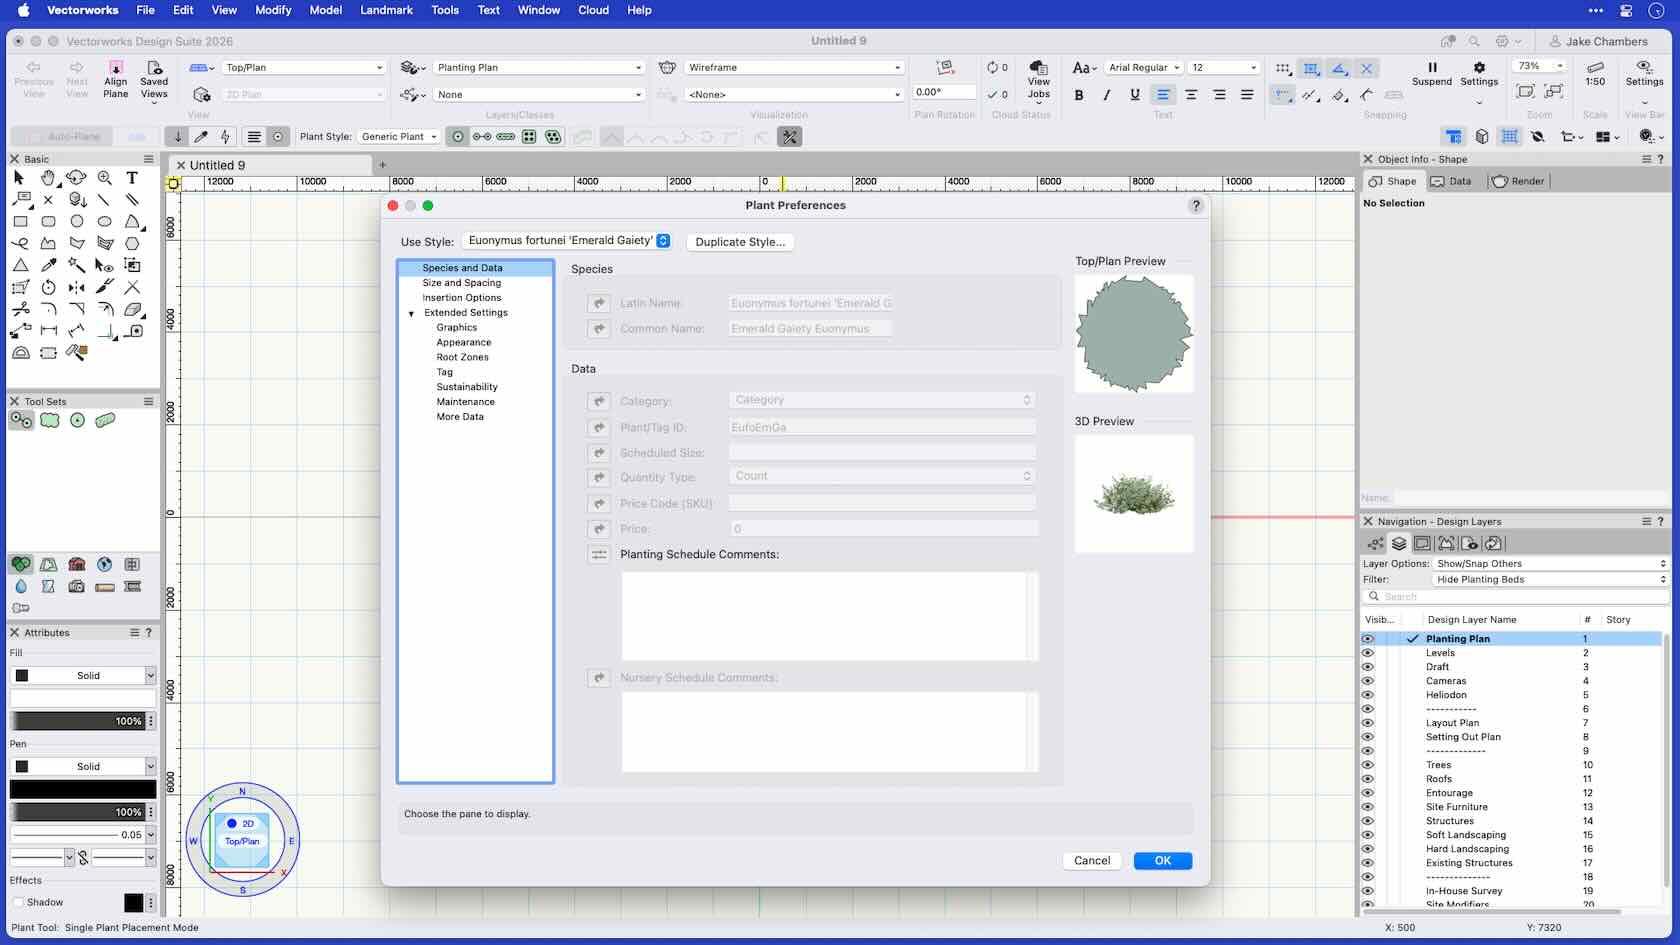
Task: Hide the Levels layer via eye icon
Action: (1368, 653)
